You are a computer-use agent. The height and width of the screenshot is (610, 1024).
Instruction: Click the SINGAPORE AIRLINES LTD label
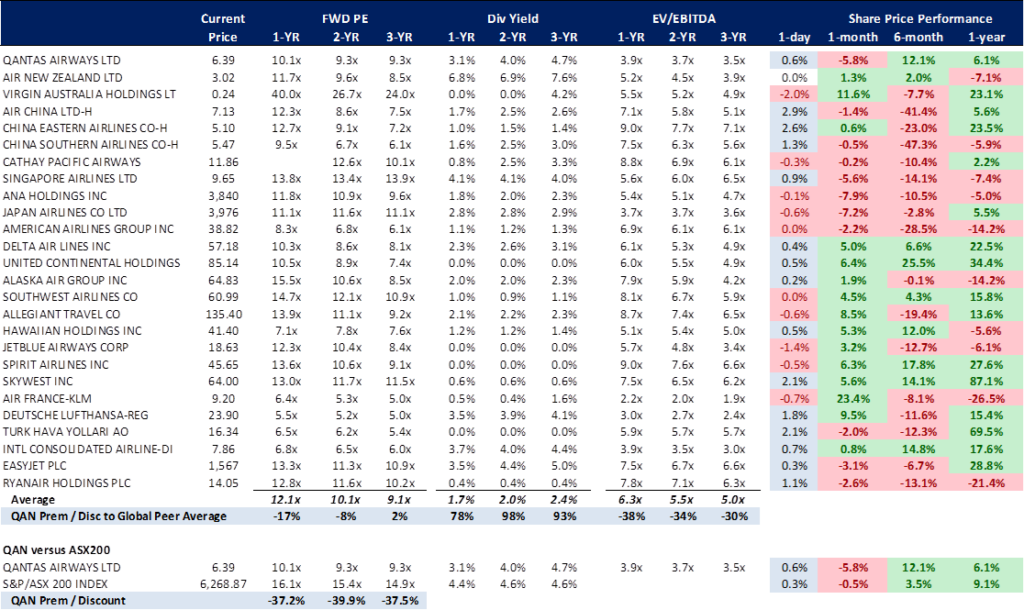[70, 179]
